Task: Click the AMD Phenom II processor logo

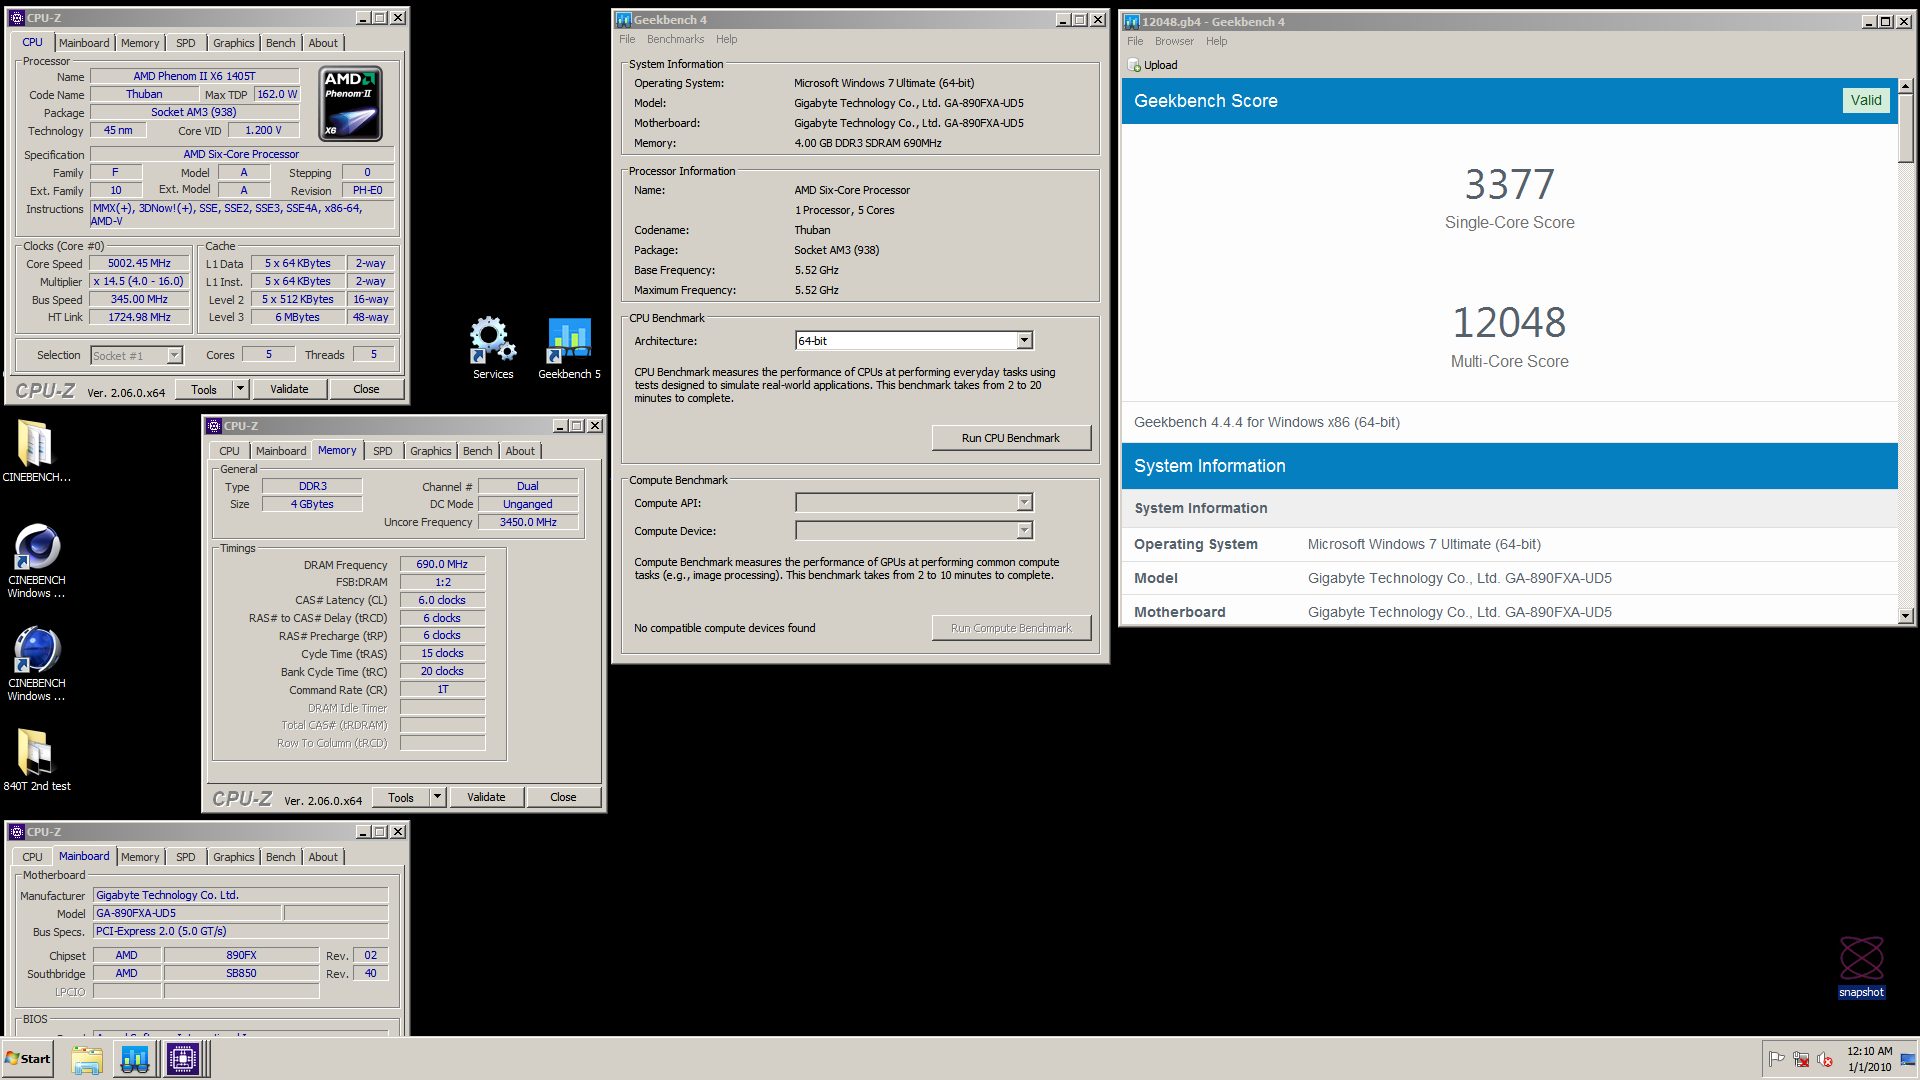Action: pyautogui.click(x=350, y=104)
